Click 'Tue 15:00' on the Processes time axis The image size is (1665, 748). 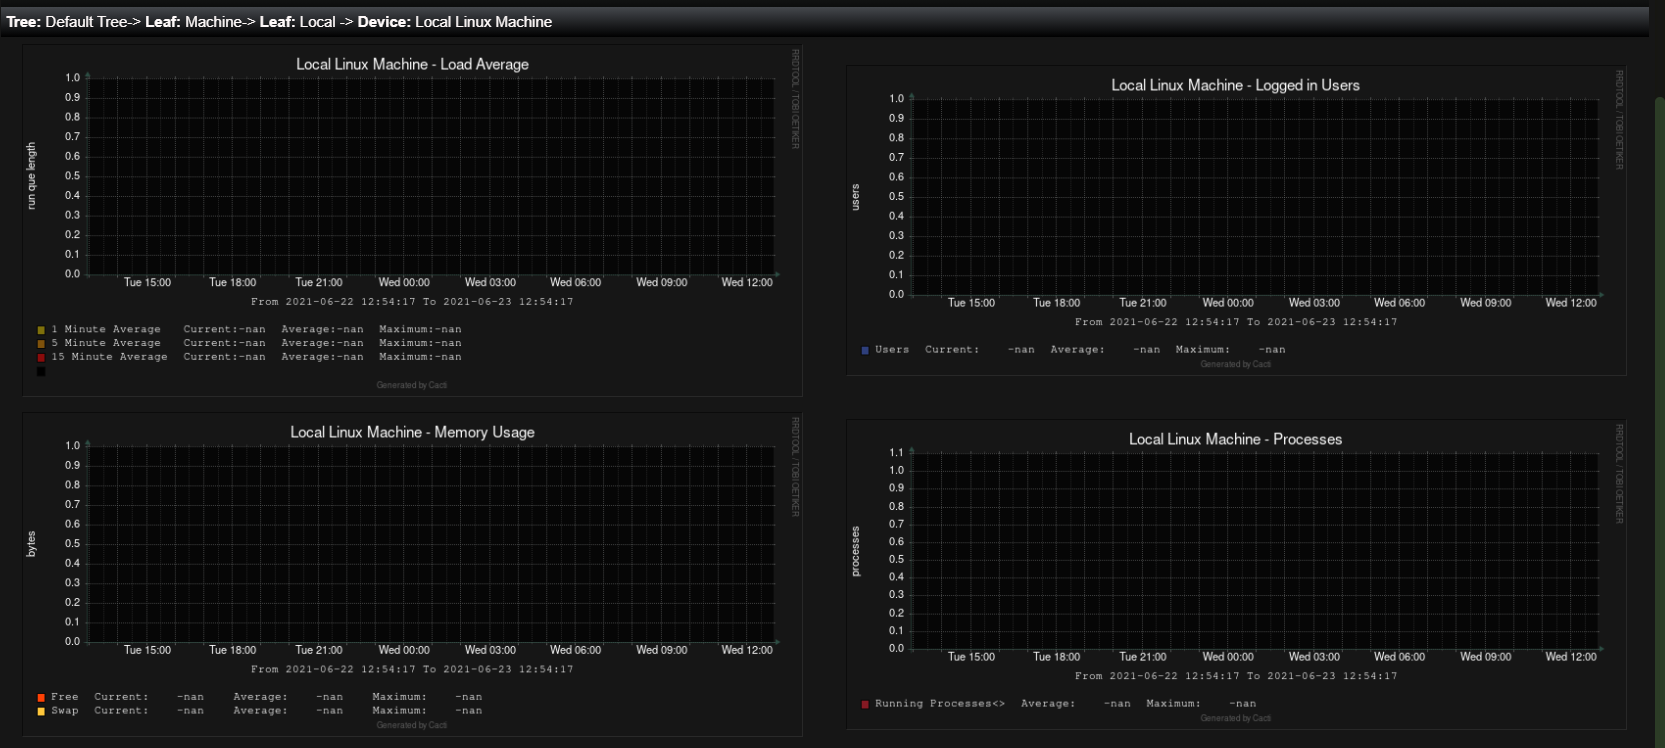point(971,657)
